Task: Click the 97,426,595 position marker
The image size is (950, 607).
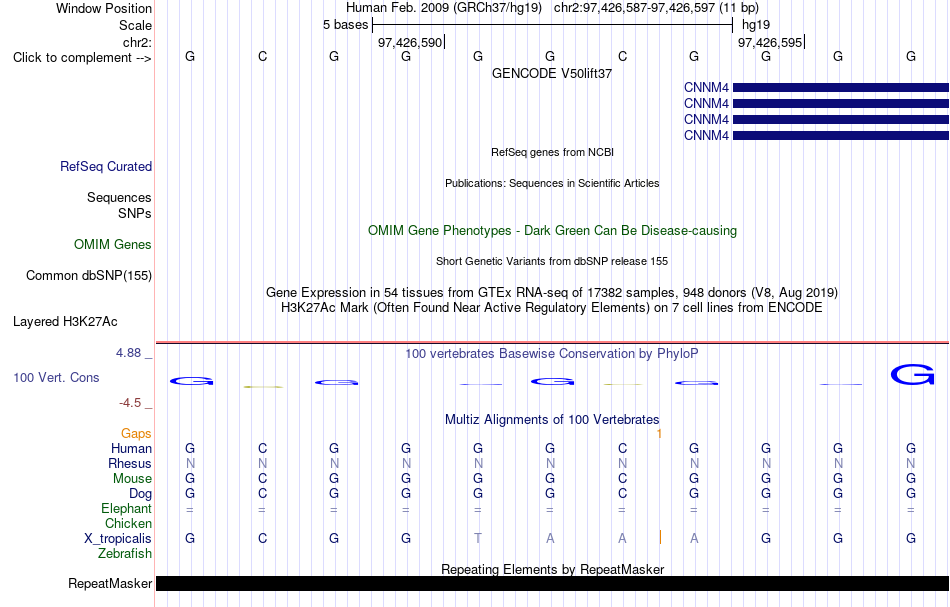Action: (x=771, y=42)
